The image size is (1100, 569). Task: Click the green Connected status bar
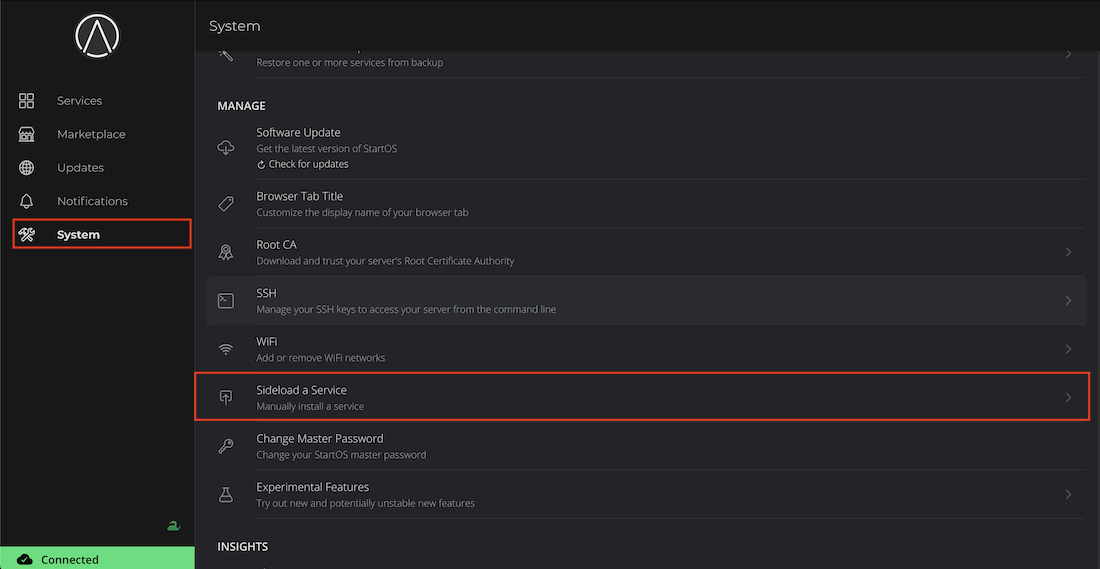pyautogui.click(x=97, y=559)
